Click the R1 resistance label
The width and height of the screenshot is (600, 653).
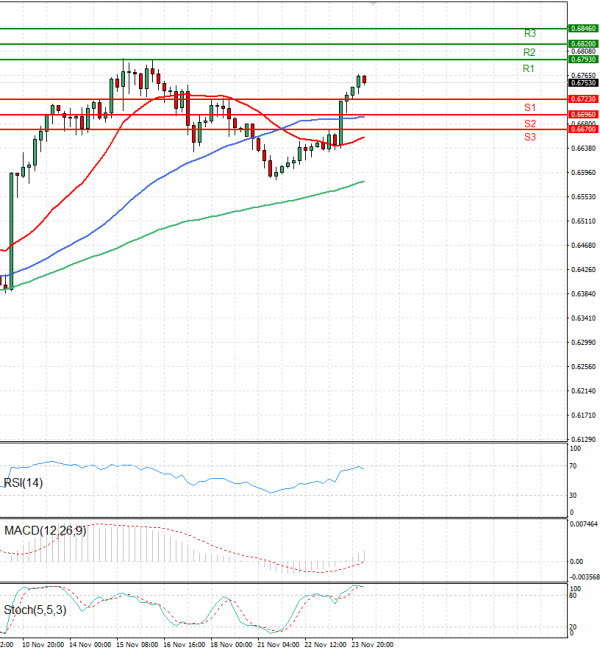click(528, 69)
